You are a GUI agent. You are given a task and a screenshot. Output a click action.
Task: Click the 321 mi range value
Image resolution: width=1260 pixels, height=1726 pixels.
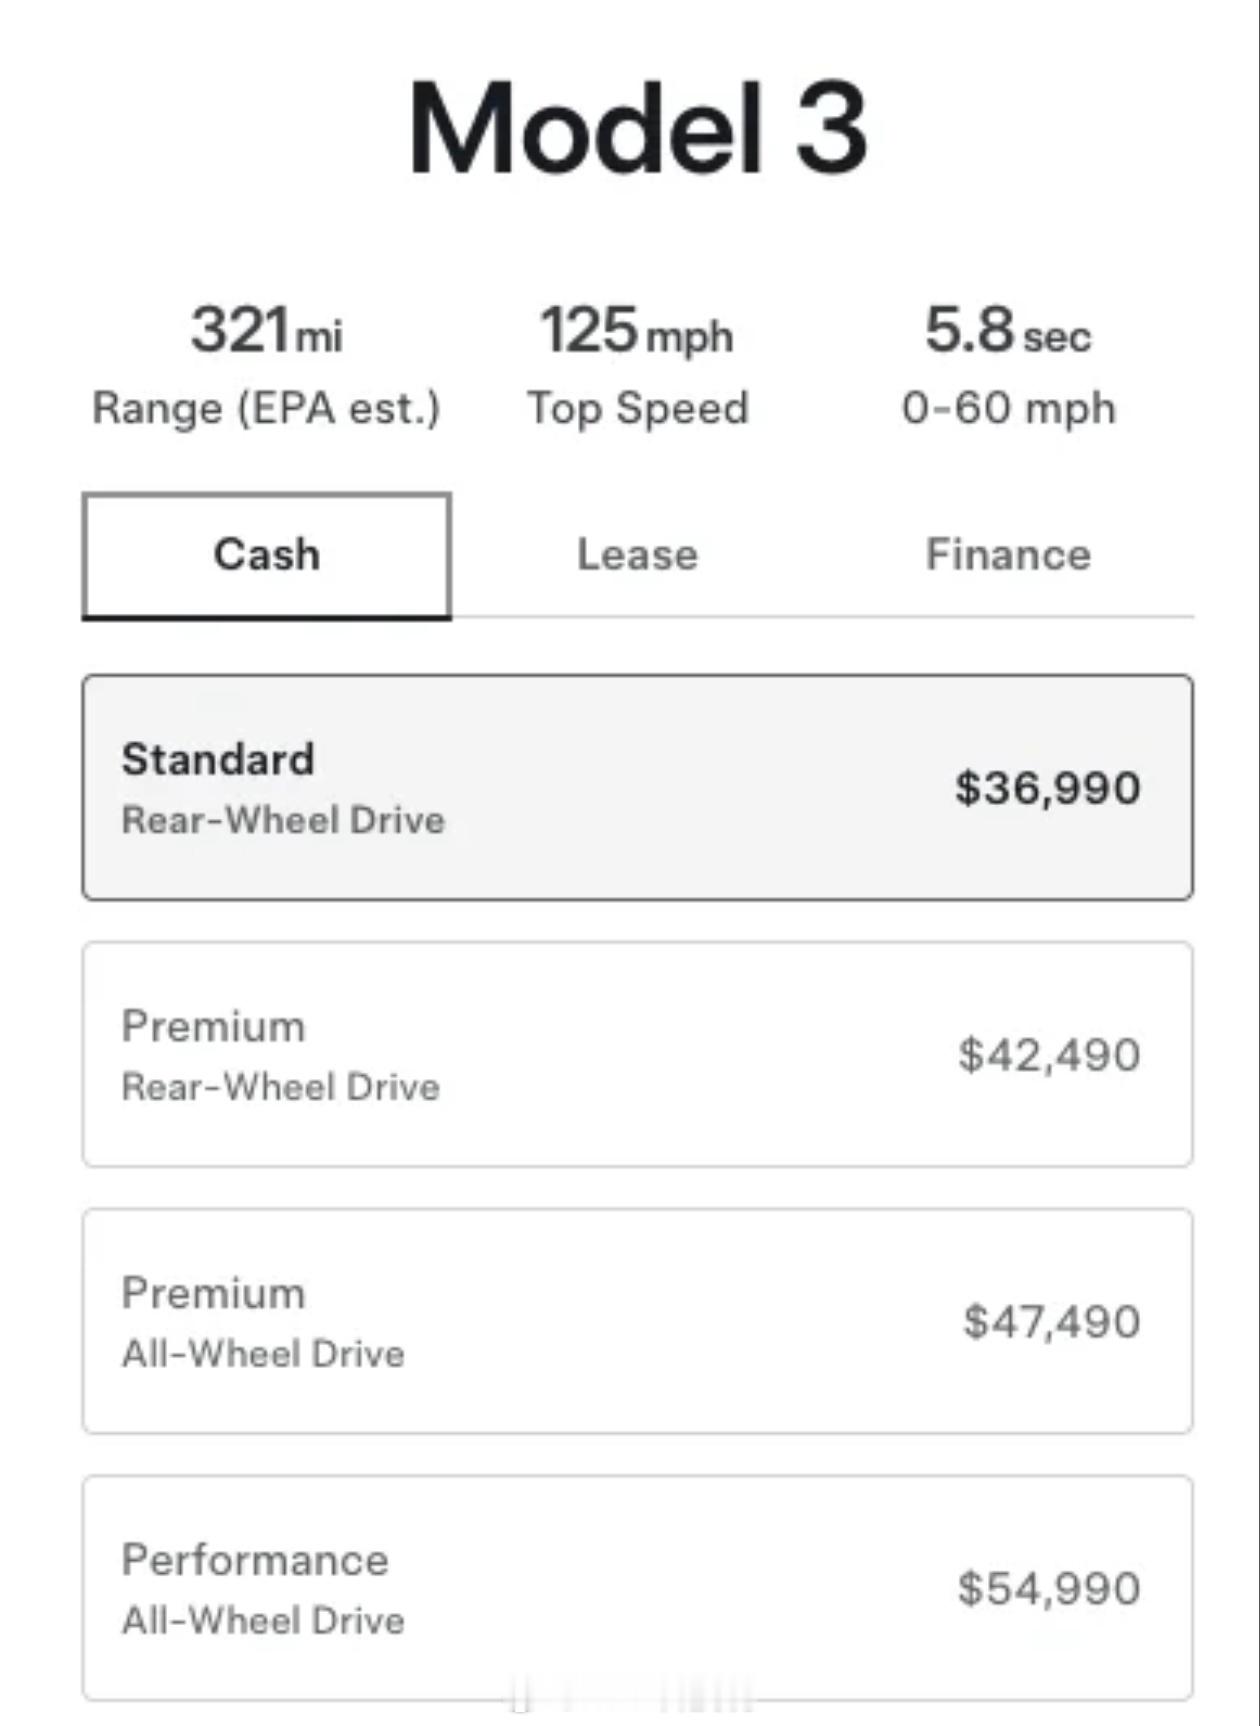click(x=267, y=330)
